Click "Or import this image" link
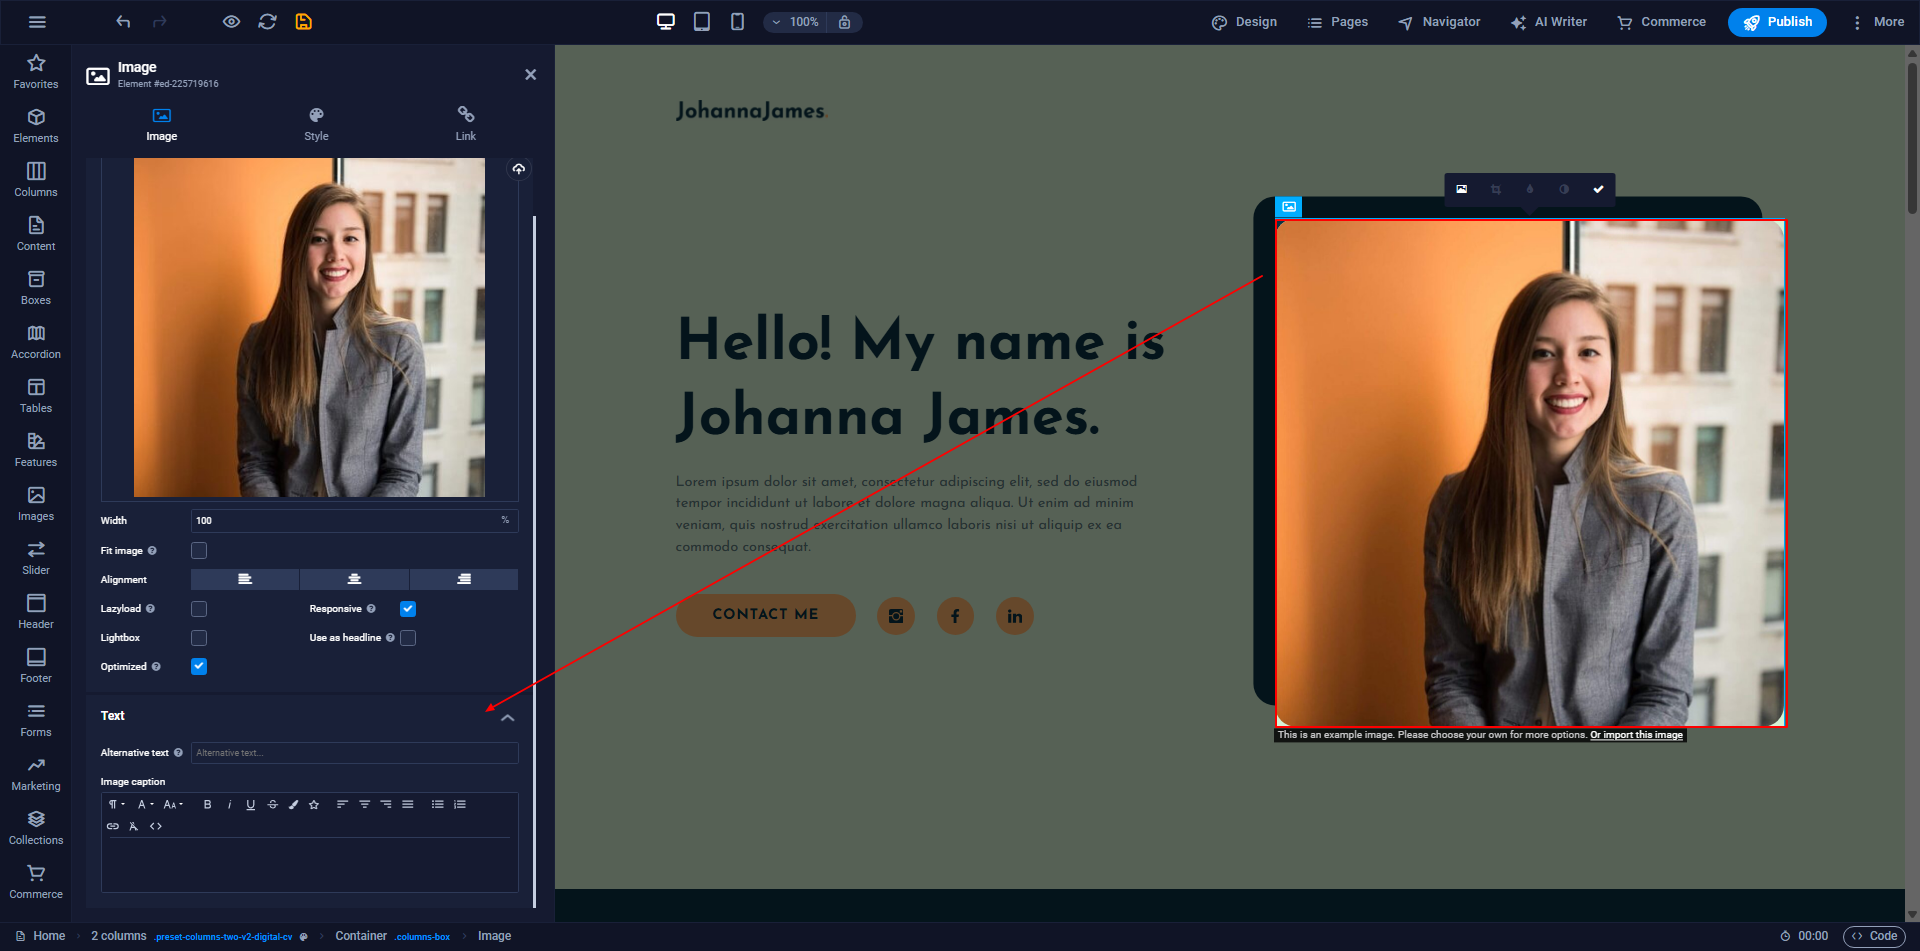This screenshot has width=1920, height=951. click(1636, 735)
